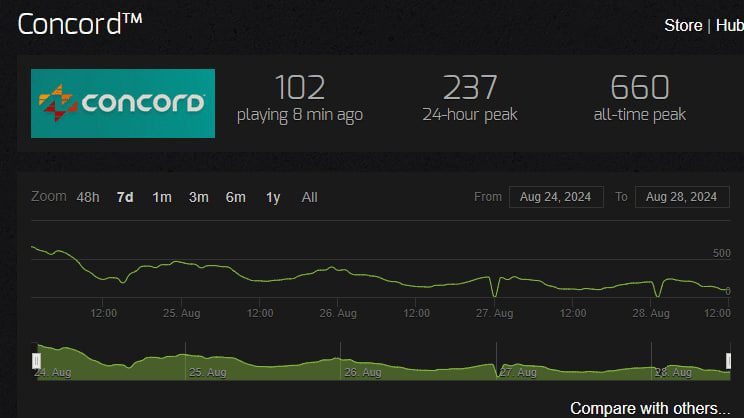Click the Concord game logo image

pyautogui.click(x=123, y=103)
